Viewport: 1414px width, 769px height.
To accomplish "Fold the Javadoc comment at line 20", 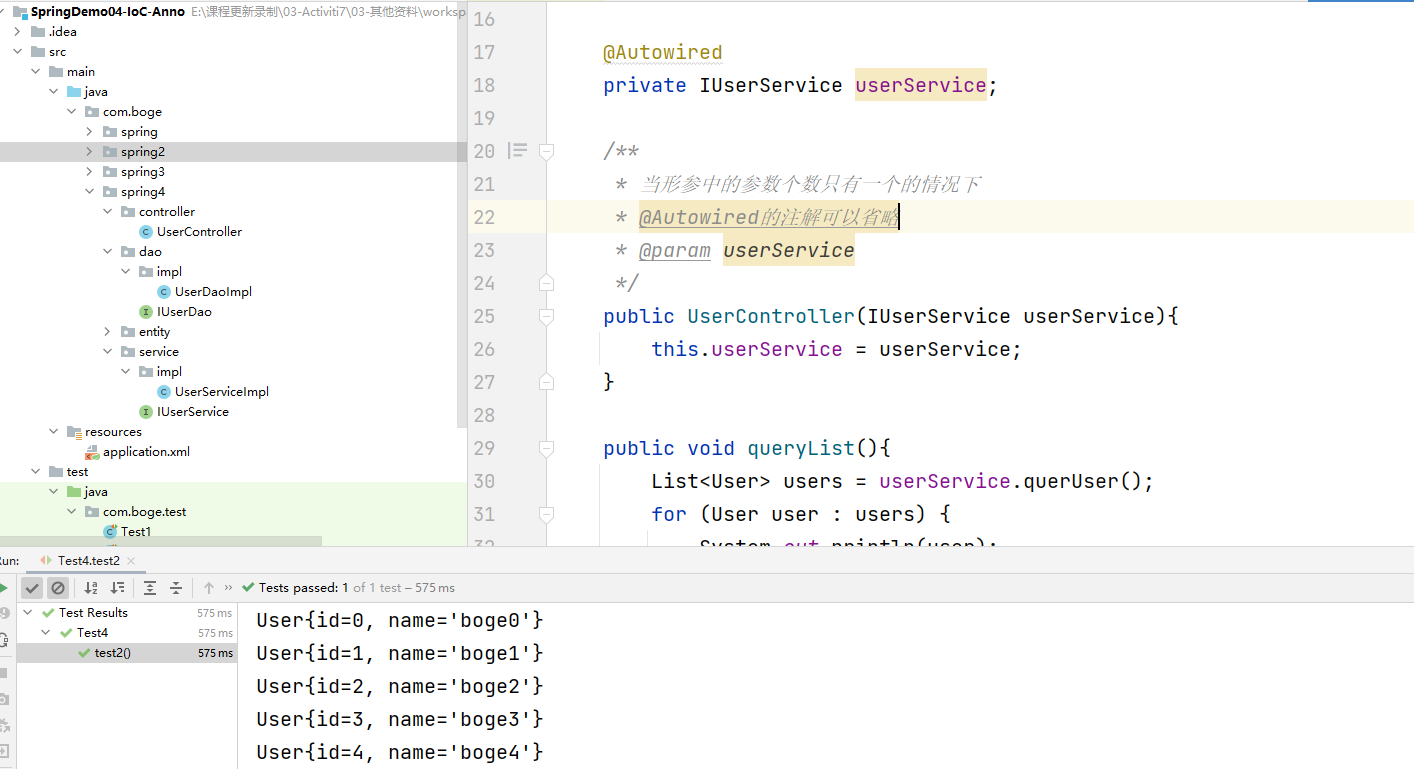I will (x=546, y=151).
